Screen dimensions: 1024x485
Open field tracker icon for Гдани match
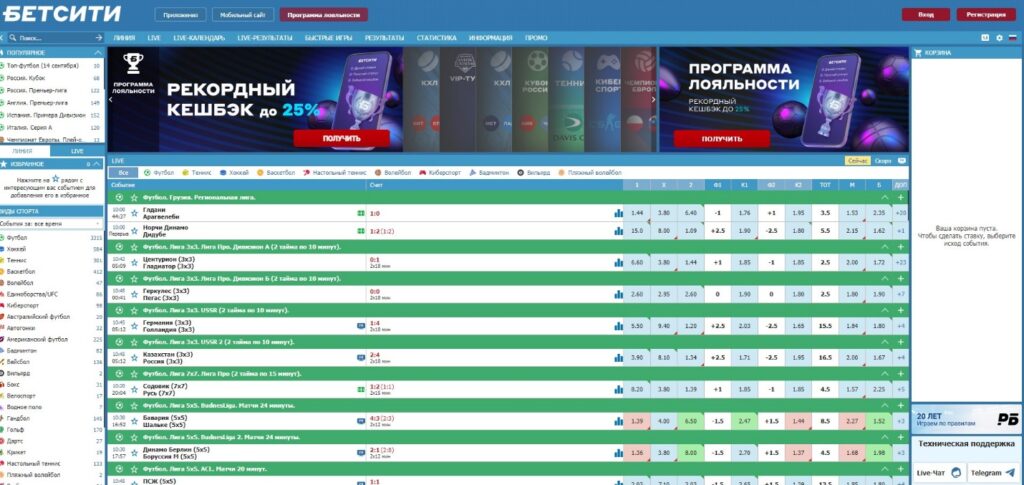(360, 213)
